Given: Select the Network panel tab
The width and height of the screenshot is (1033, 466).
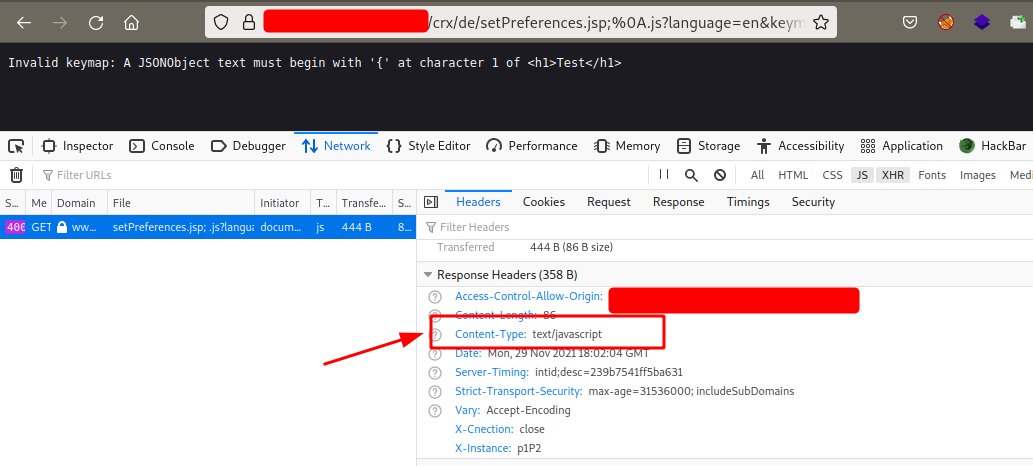Looking at the screenshot, I should [x=336, y=146].
